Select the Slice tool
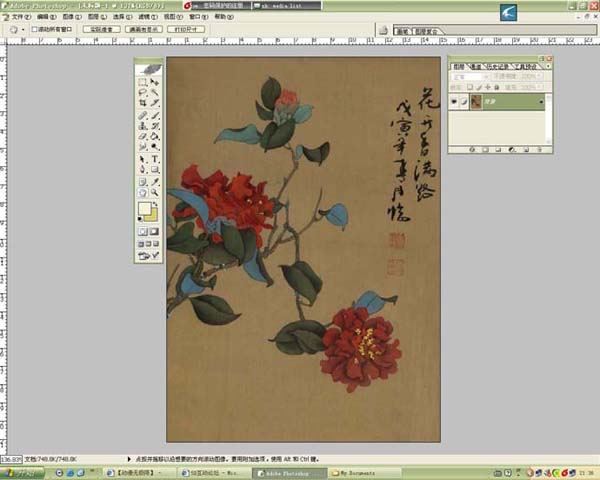The width and height of the screenshot is (600, 480). tap(155, 103)
